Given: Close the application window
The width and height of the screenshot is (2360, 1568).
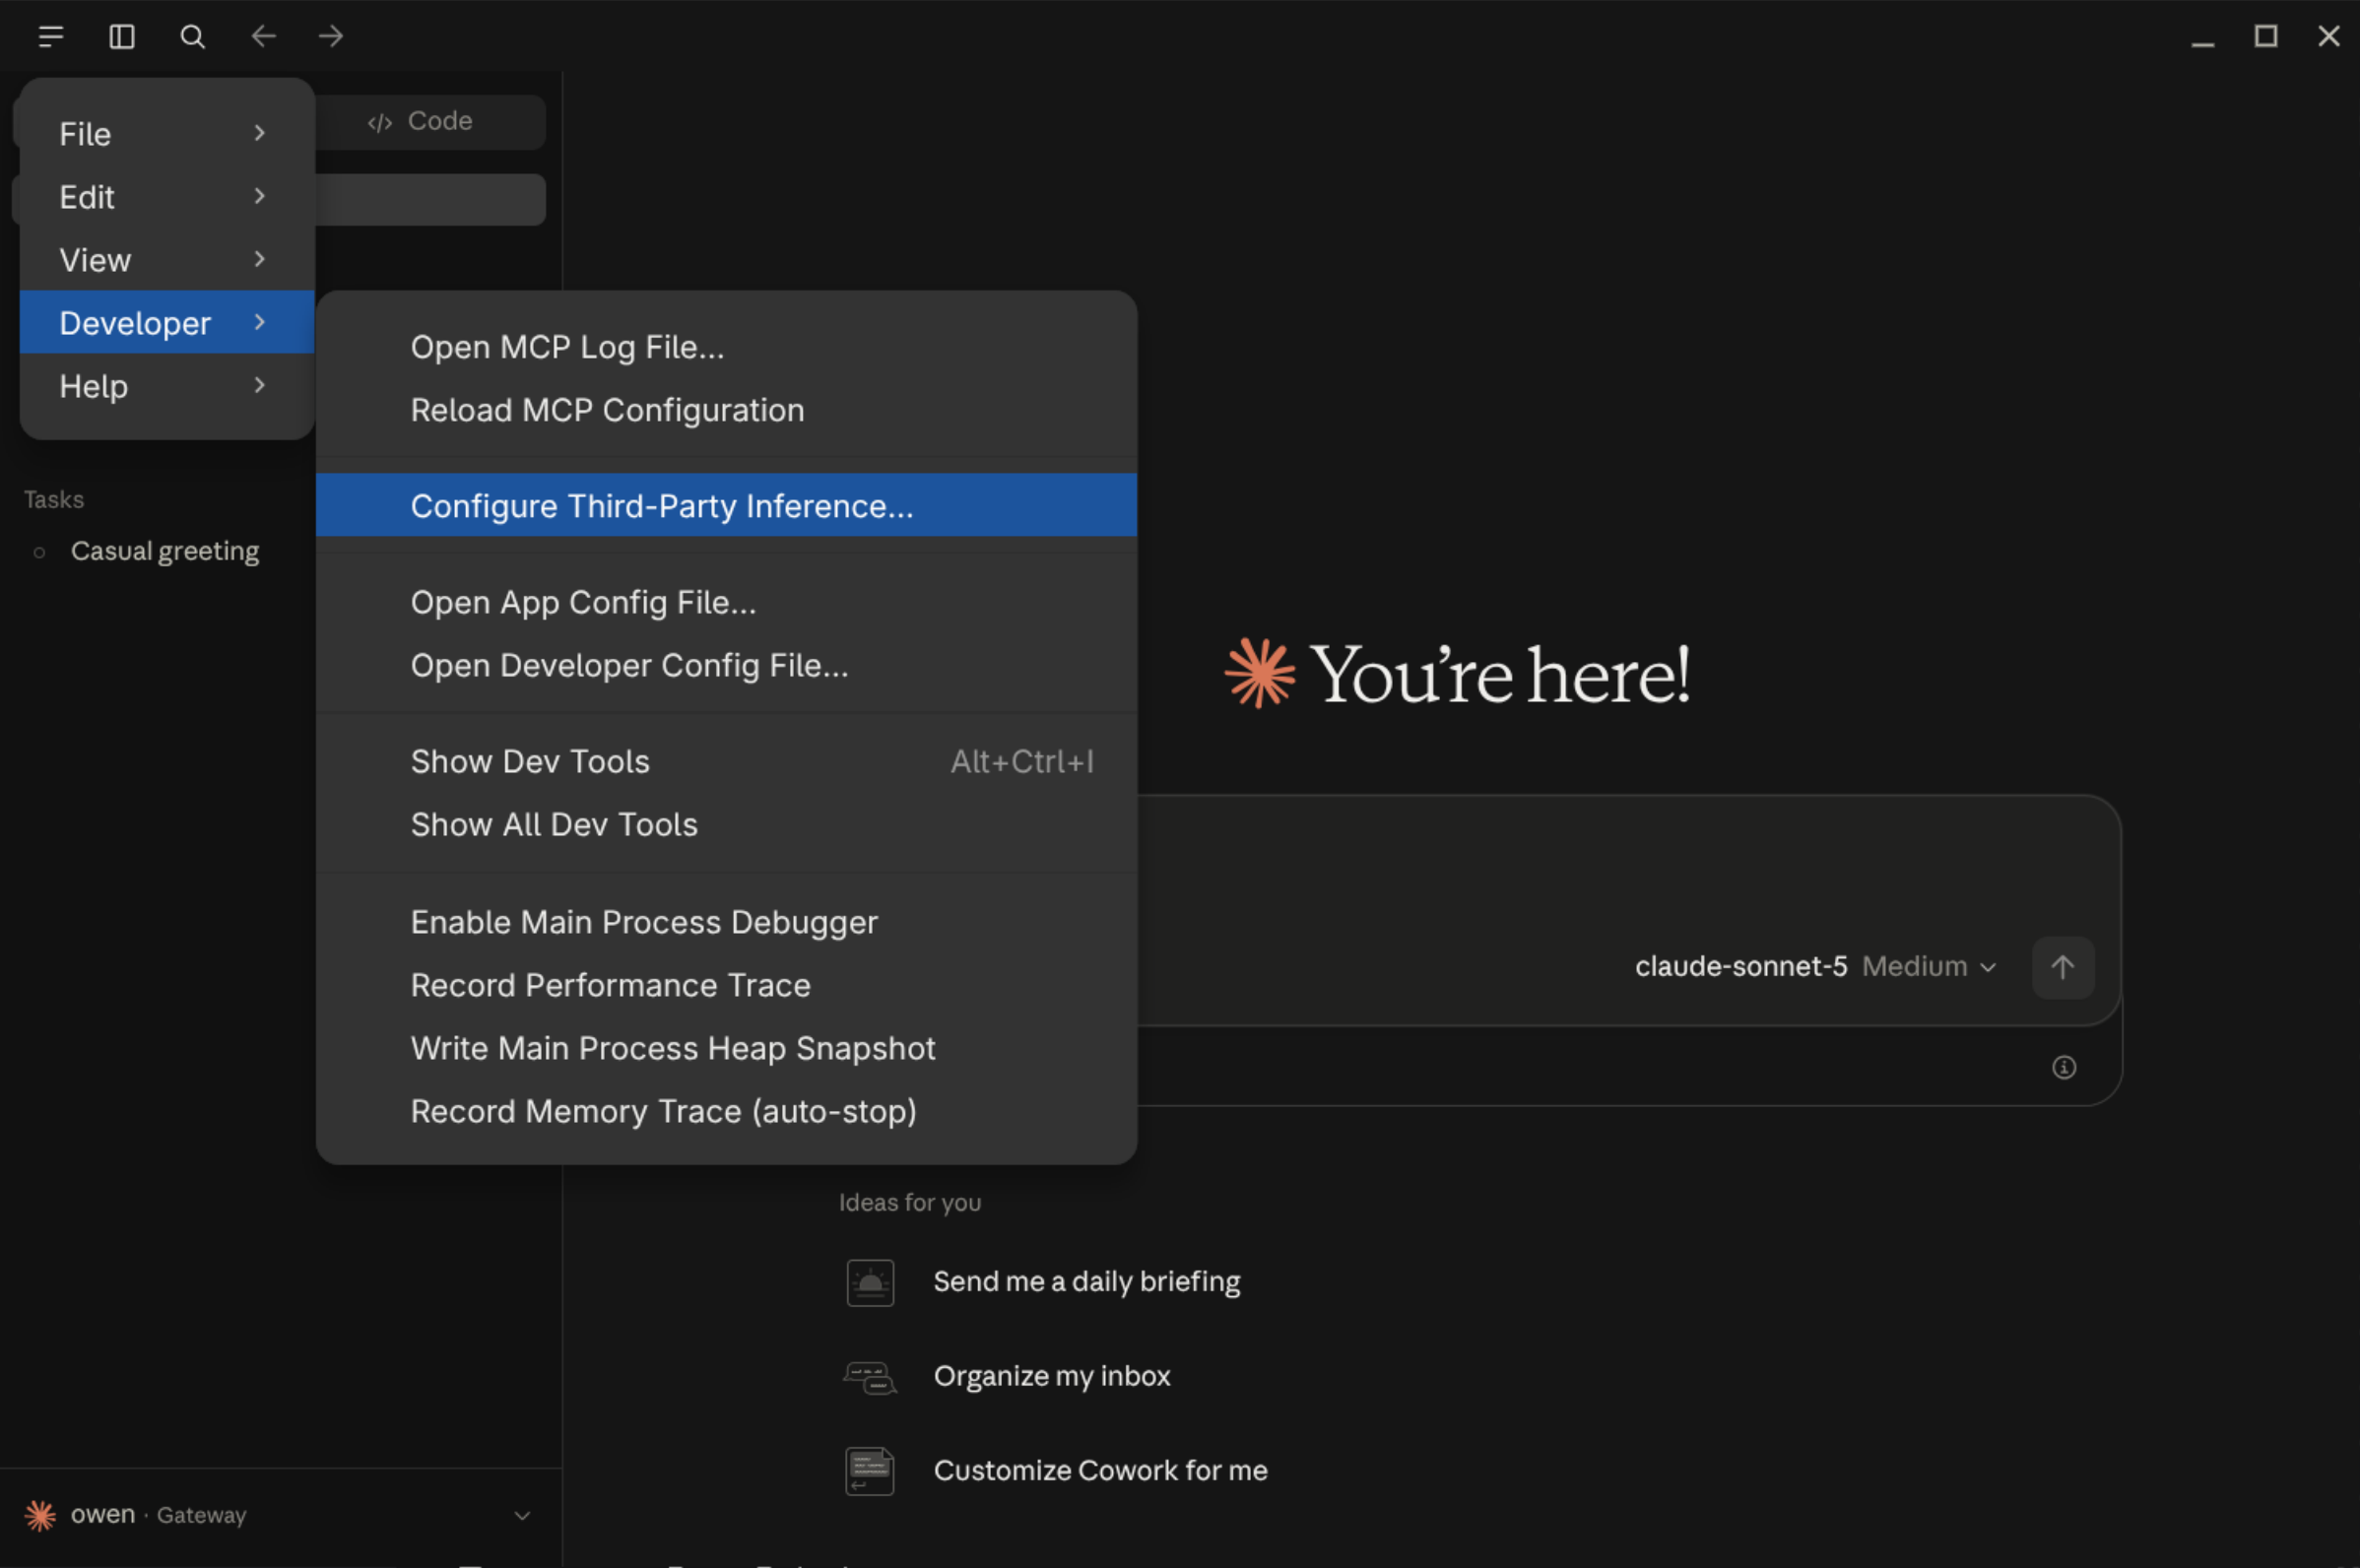Looking at the screenshot, I should point(2329,37).
